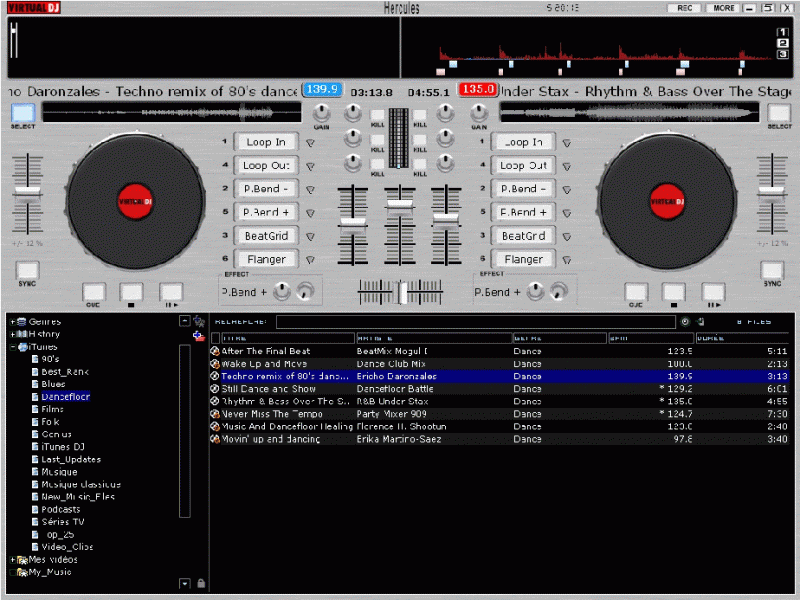The image size is (800, 600).
Task: Activate left deck Flanger effect button
Action: (x=266, y=259)
